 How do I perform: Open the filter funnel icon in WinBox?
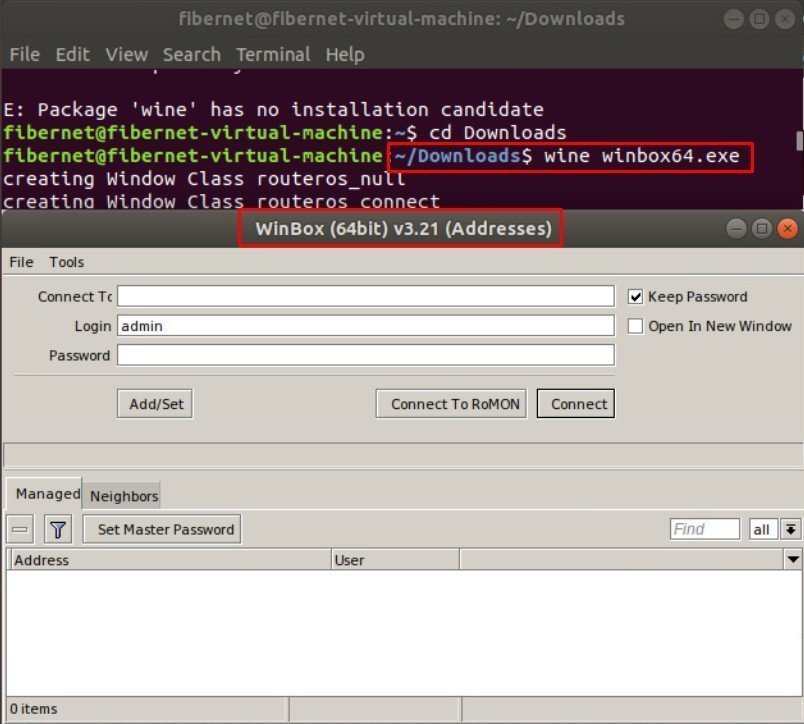tap(58, 529)
